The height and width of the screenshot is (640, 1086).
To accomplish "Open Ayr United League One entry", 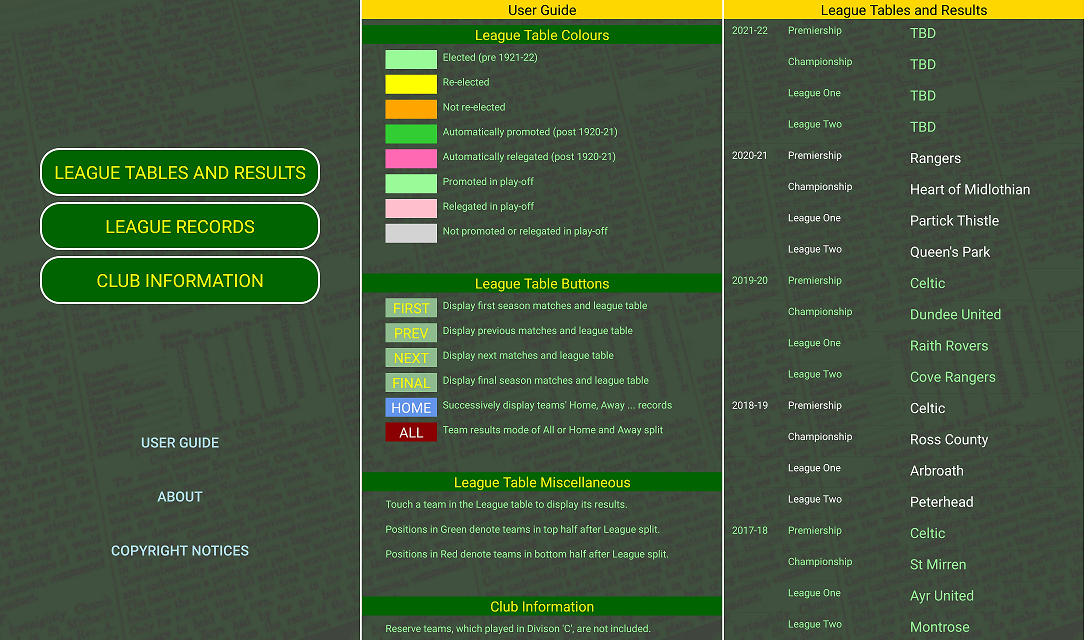I will tap(905, 595).
